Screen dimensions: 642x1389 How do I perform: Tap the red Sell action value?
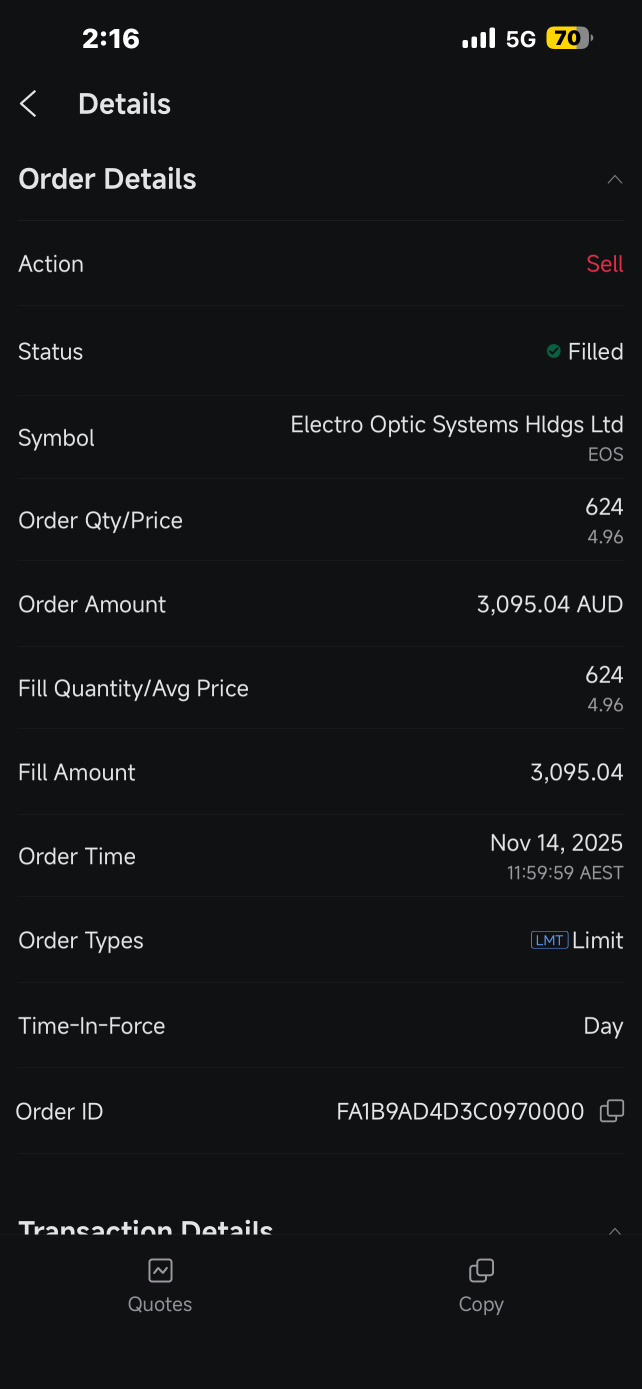pos(605,264)
